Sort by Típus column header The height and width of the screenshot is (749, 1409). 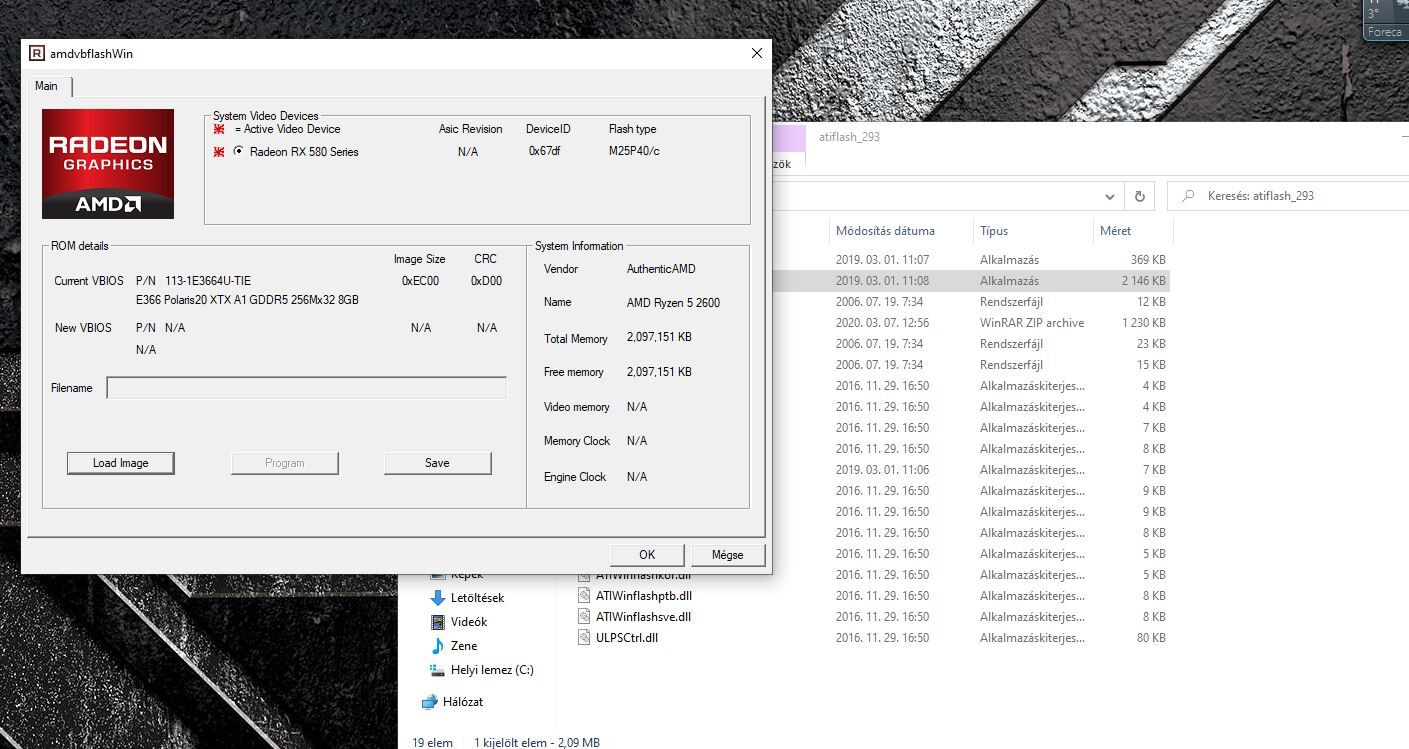pos(994,231)
